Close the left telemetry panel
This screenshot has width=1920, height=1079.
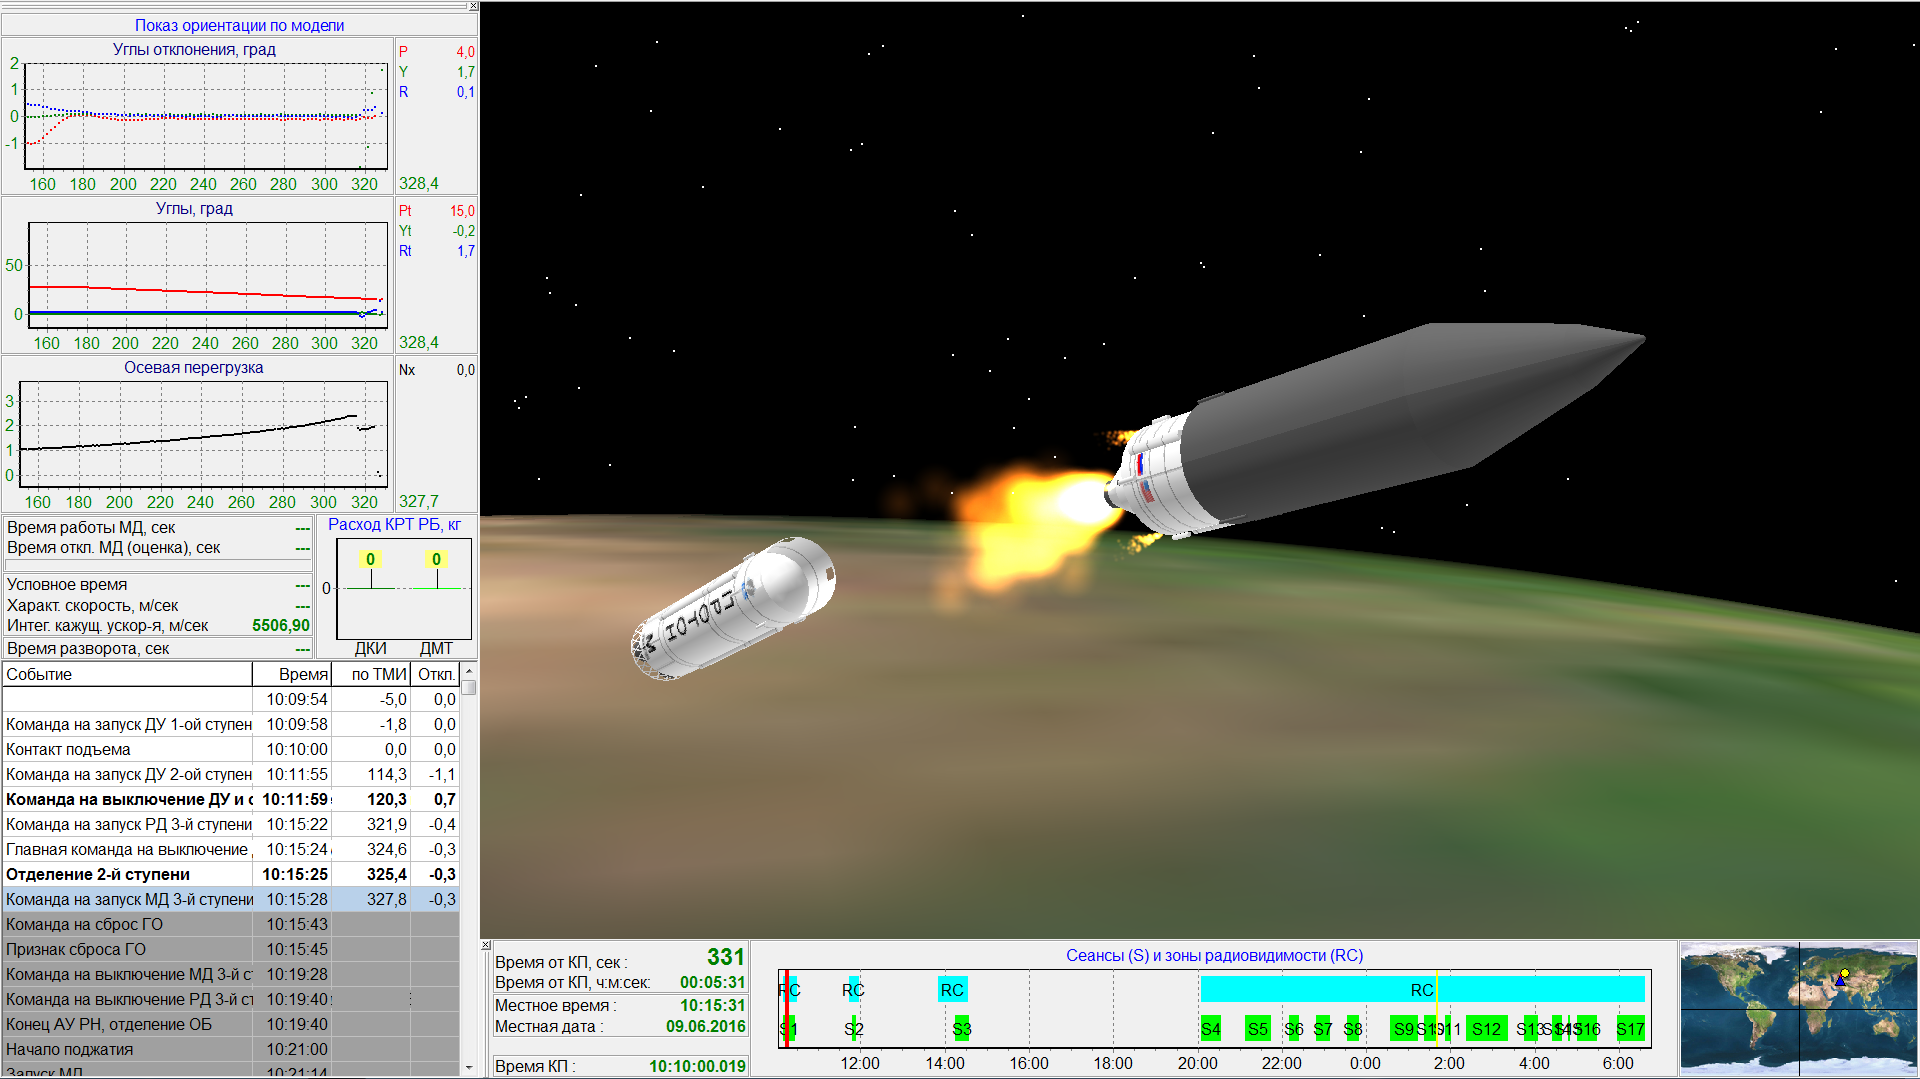point(473,7)
